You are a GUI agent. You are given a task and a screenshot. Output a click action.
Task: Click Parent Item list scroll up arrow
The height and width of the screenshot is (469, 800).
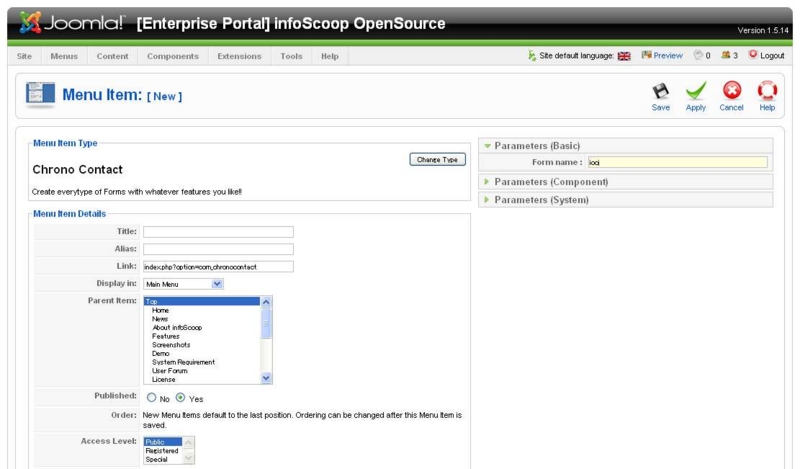266,302
